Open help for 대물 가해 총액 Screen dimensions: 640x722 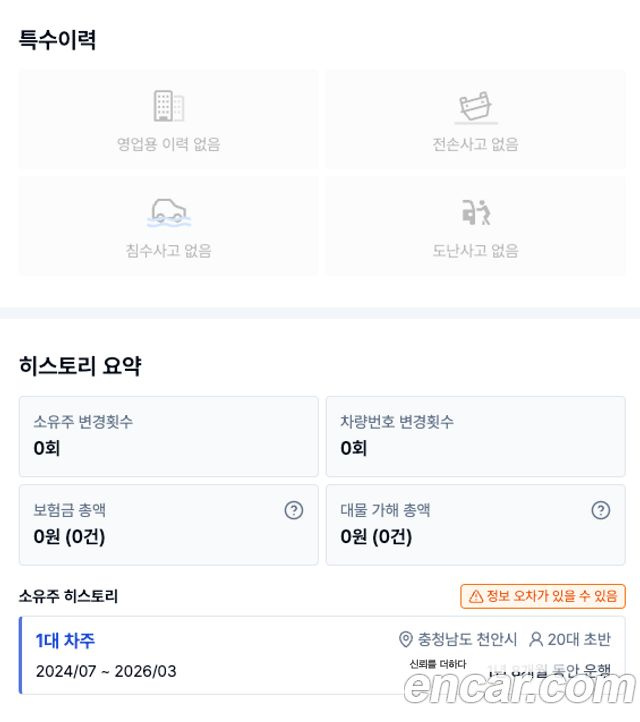coord(601,510)
